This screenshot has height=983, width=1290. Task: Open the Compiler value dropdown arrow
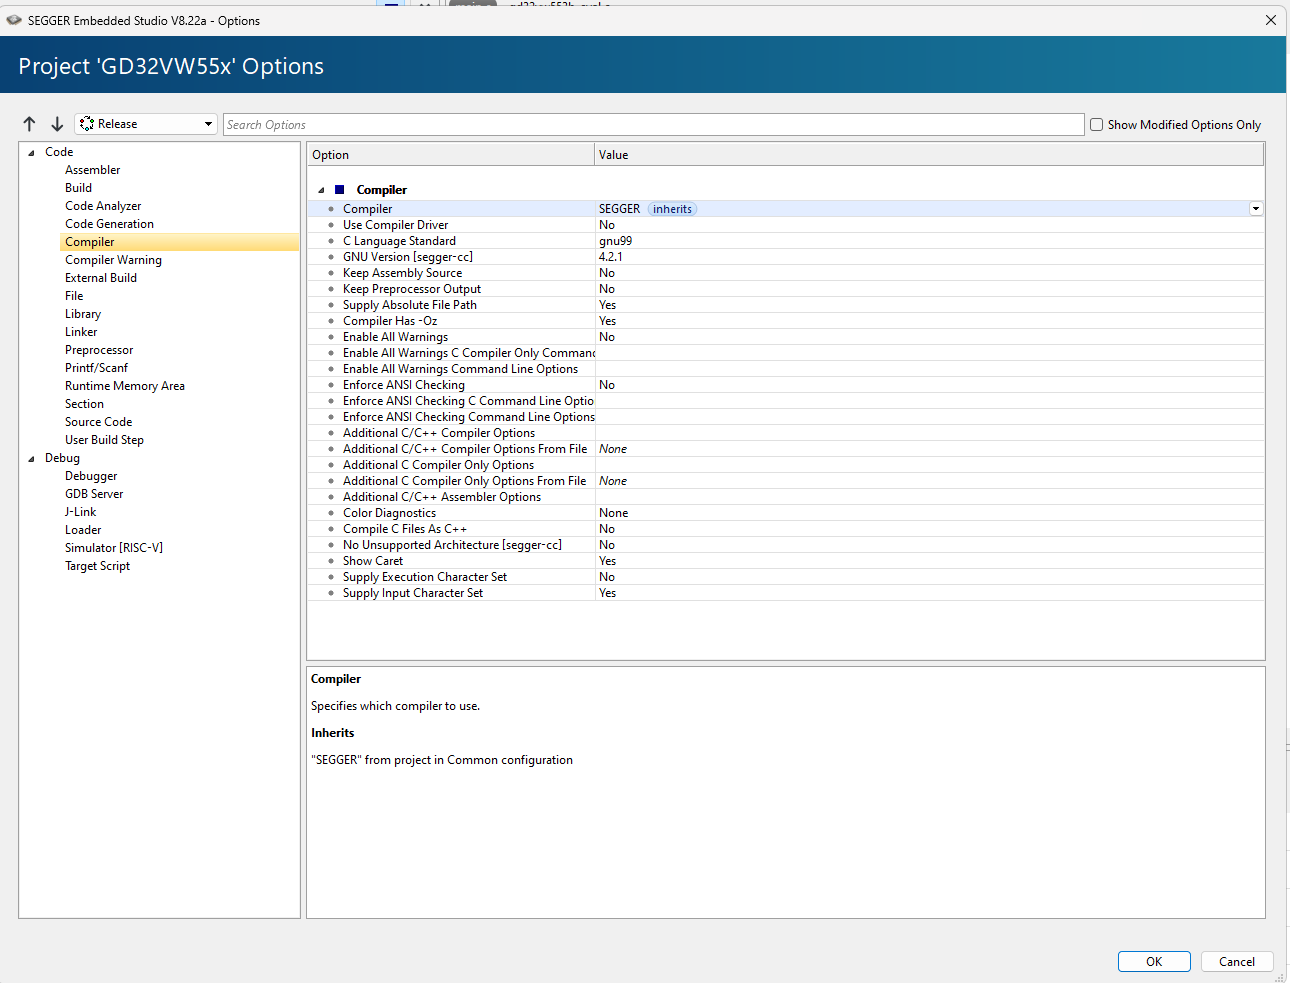pos(1255,209)
